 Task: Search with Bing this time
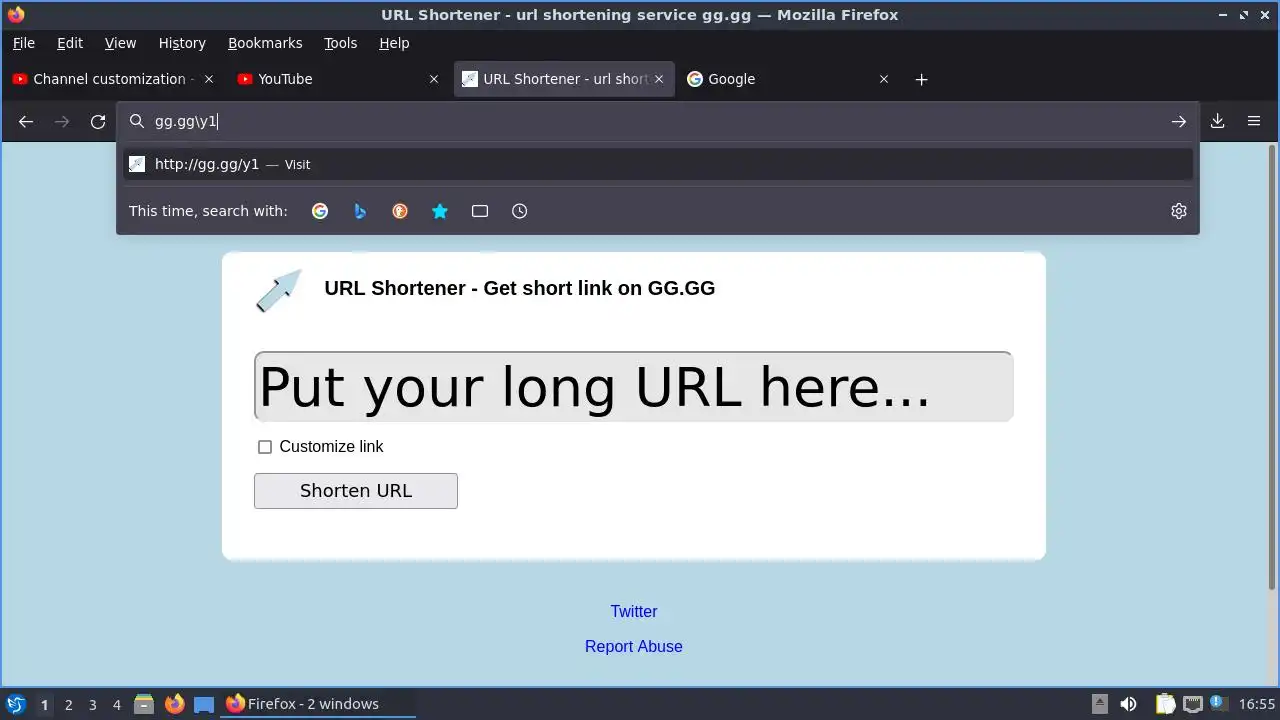(x=360, y=211)
